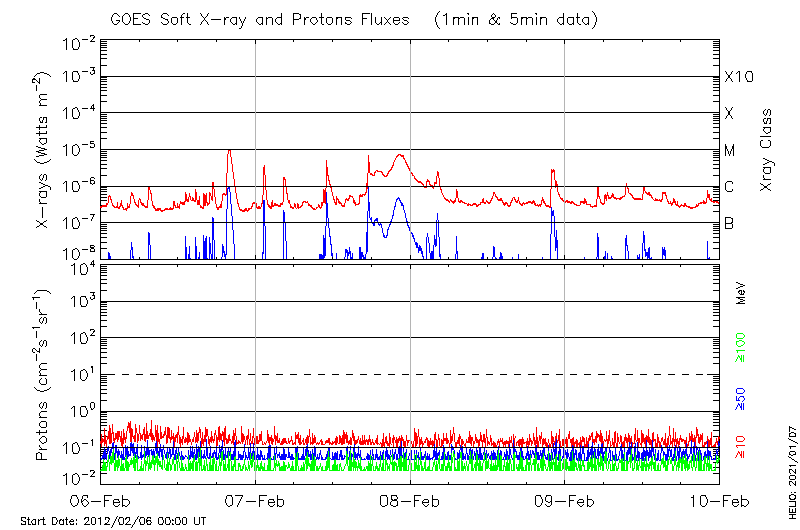Viewport: 800px width, 530px height.
Task: Click the Xray Class vertical axis title
Action: point(767,150)
